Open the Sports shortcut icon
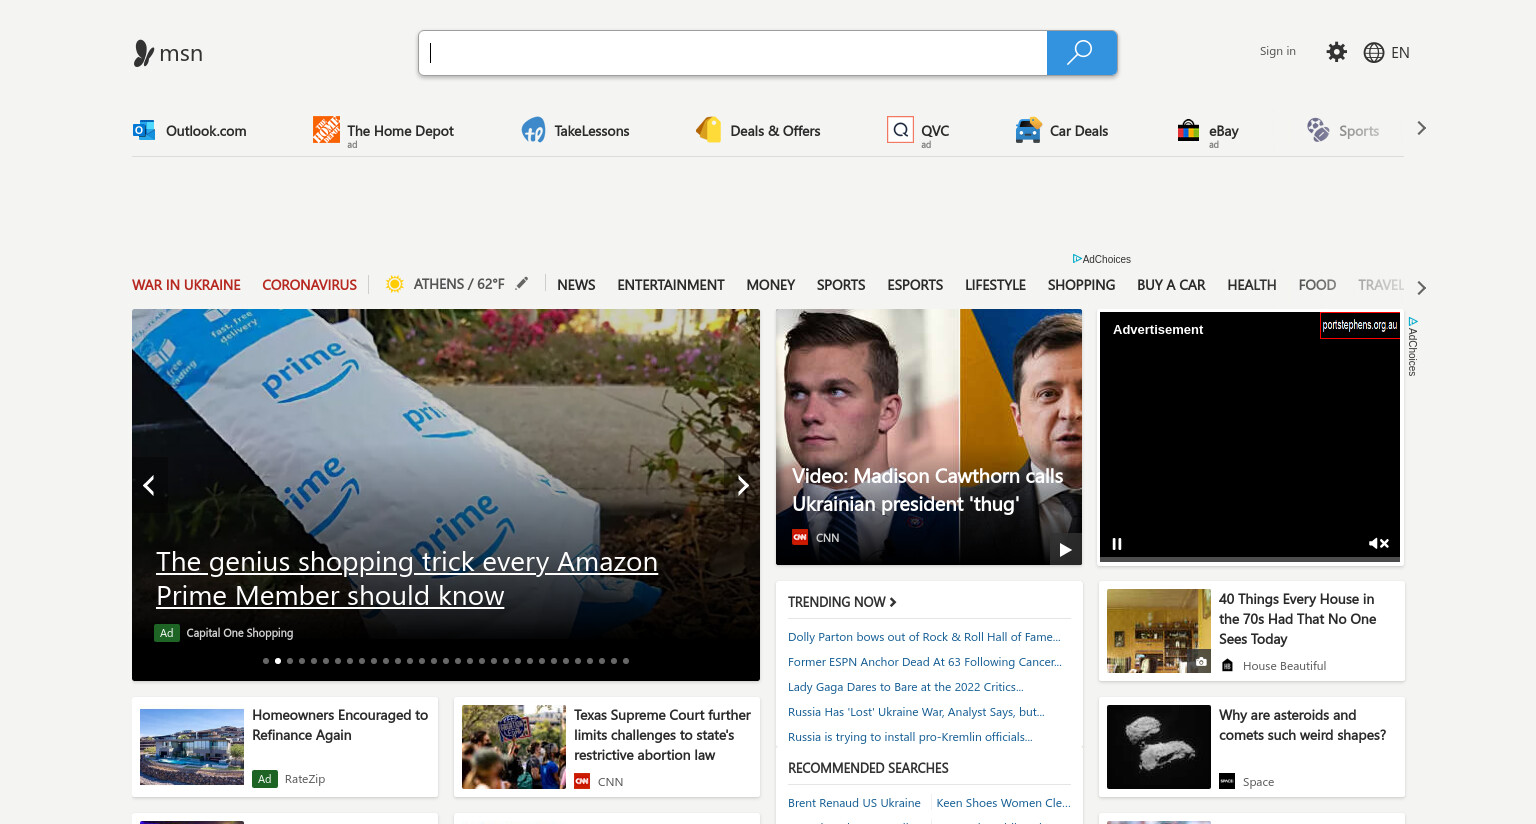 1318,130
